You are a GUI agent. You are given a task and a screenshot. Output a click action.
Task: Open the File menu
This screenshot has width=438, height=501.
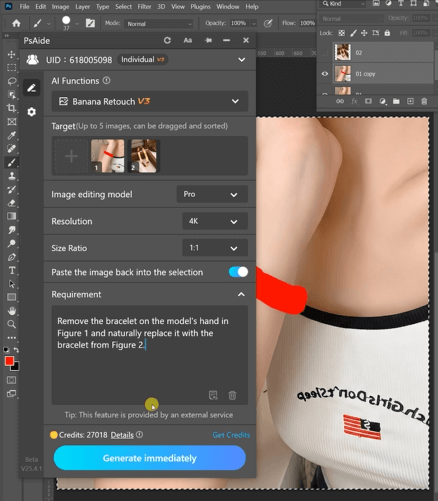tap(24, 7)
